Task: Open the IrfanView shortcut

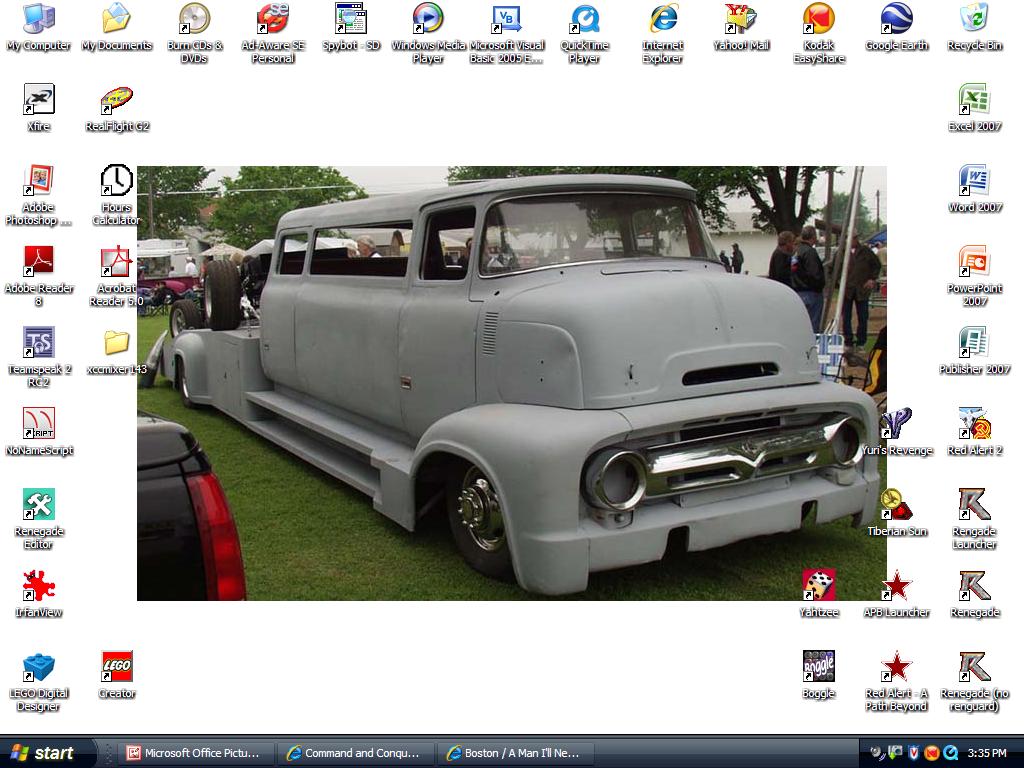Action: 38,586
